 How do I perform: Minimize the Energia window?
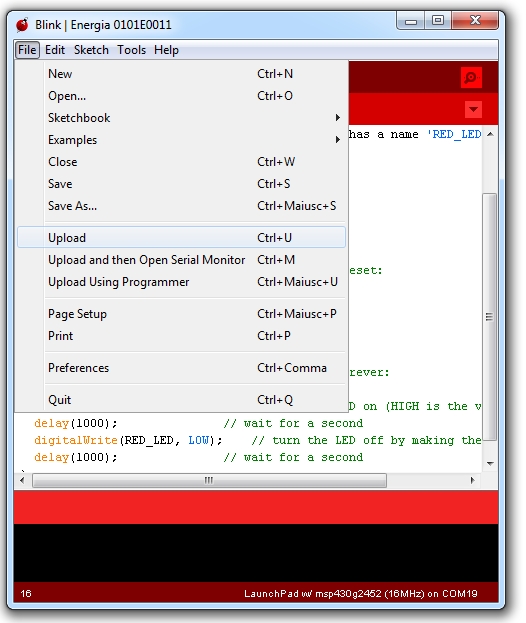pos(411,21)
